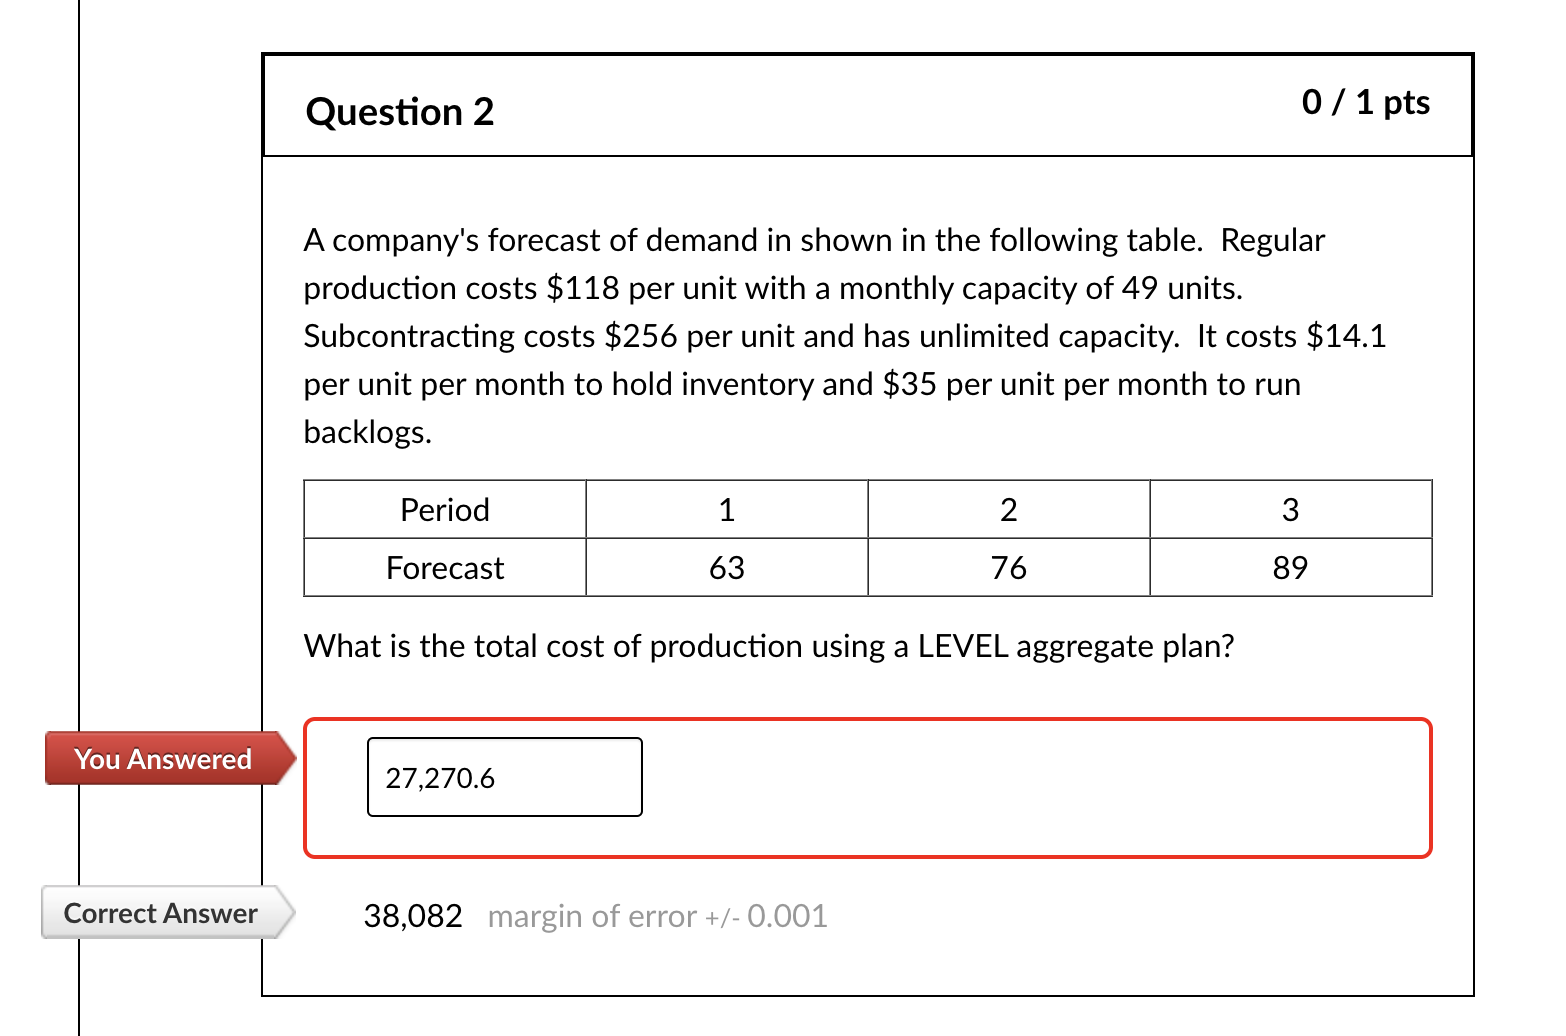Select the LEVEL aggregate plan question text
The height and width of the screenshot is (1036, 1566).
(x=768, y=646)
